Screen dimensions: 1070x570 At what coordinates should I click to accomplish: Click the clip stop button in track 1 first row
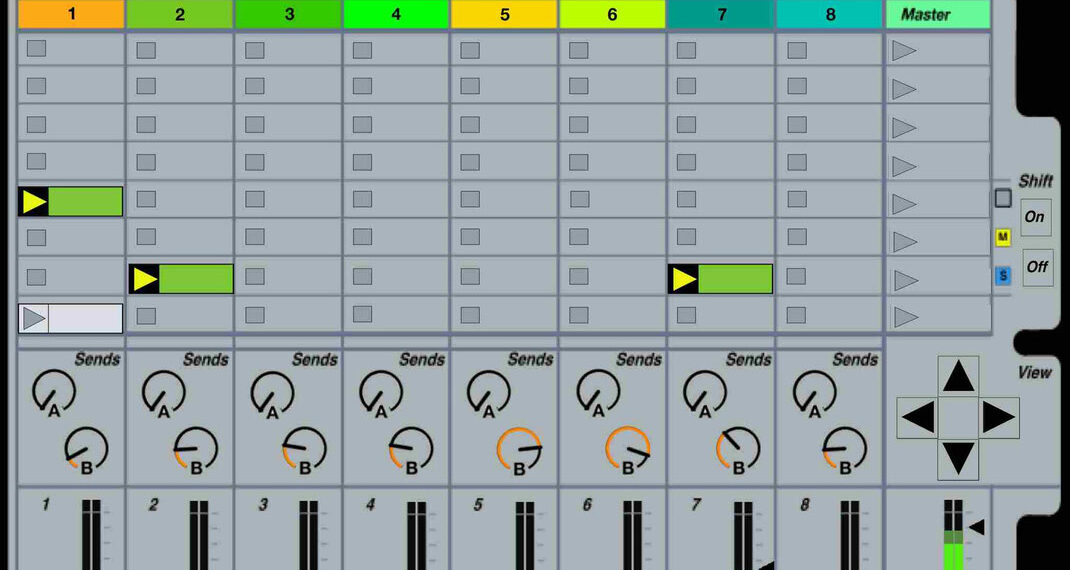[x=36, y=48]
